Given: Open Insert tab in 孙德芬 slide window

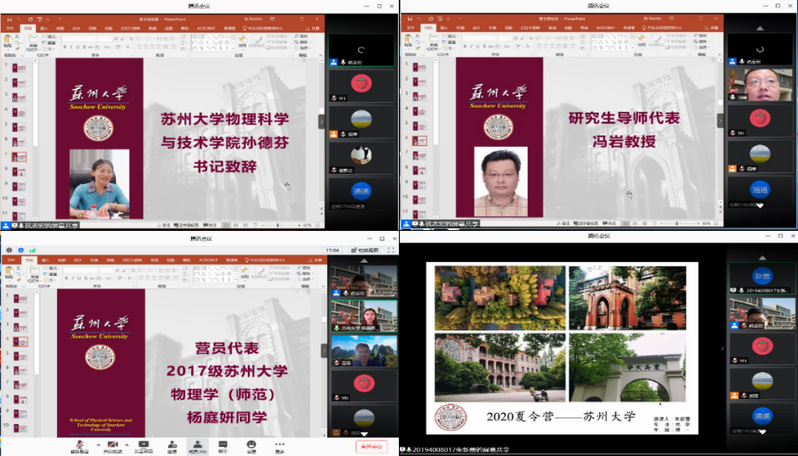Looking at the screenshot, I should point(44,28).
